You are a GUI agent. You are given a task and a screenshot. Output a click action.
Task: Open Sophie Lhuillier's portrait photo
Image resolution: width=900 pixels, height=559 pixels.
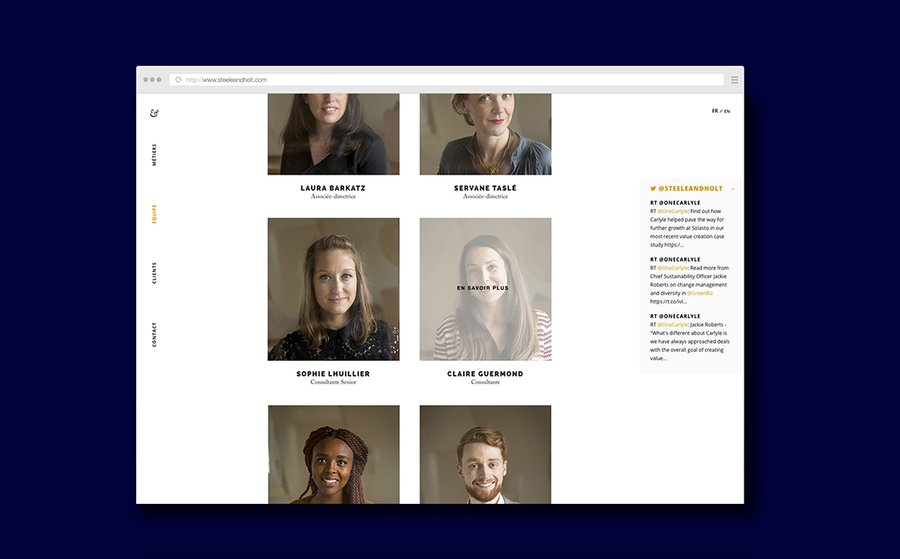(x=333, y=289)
